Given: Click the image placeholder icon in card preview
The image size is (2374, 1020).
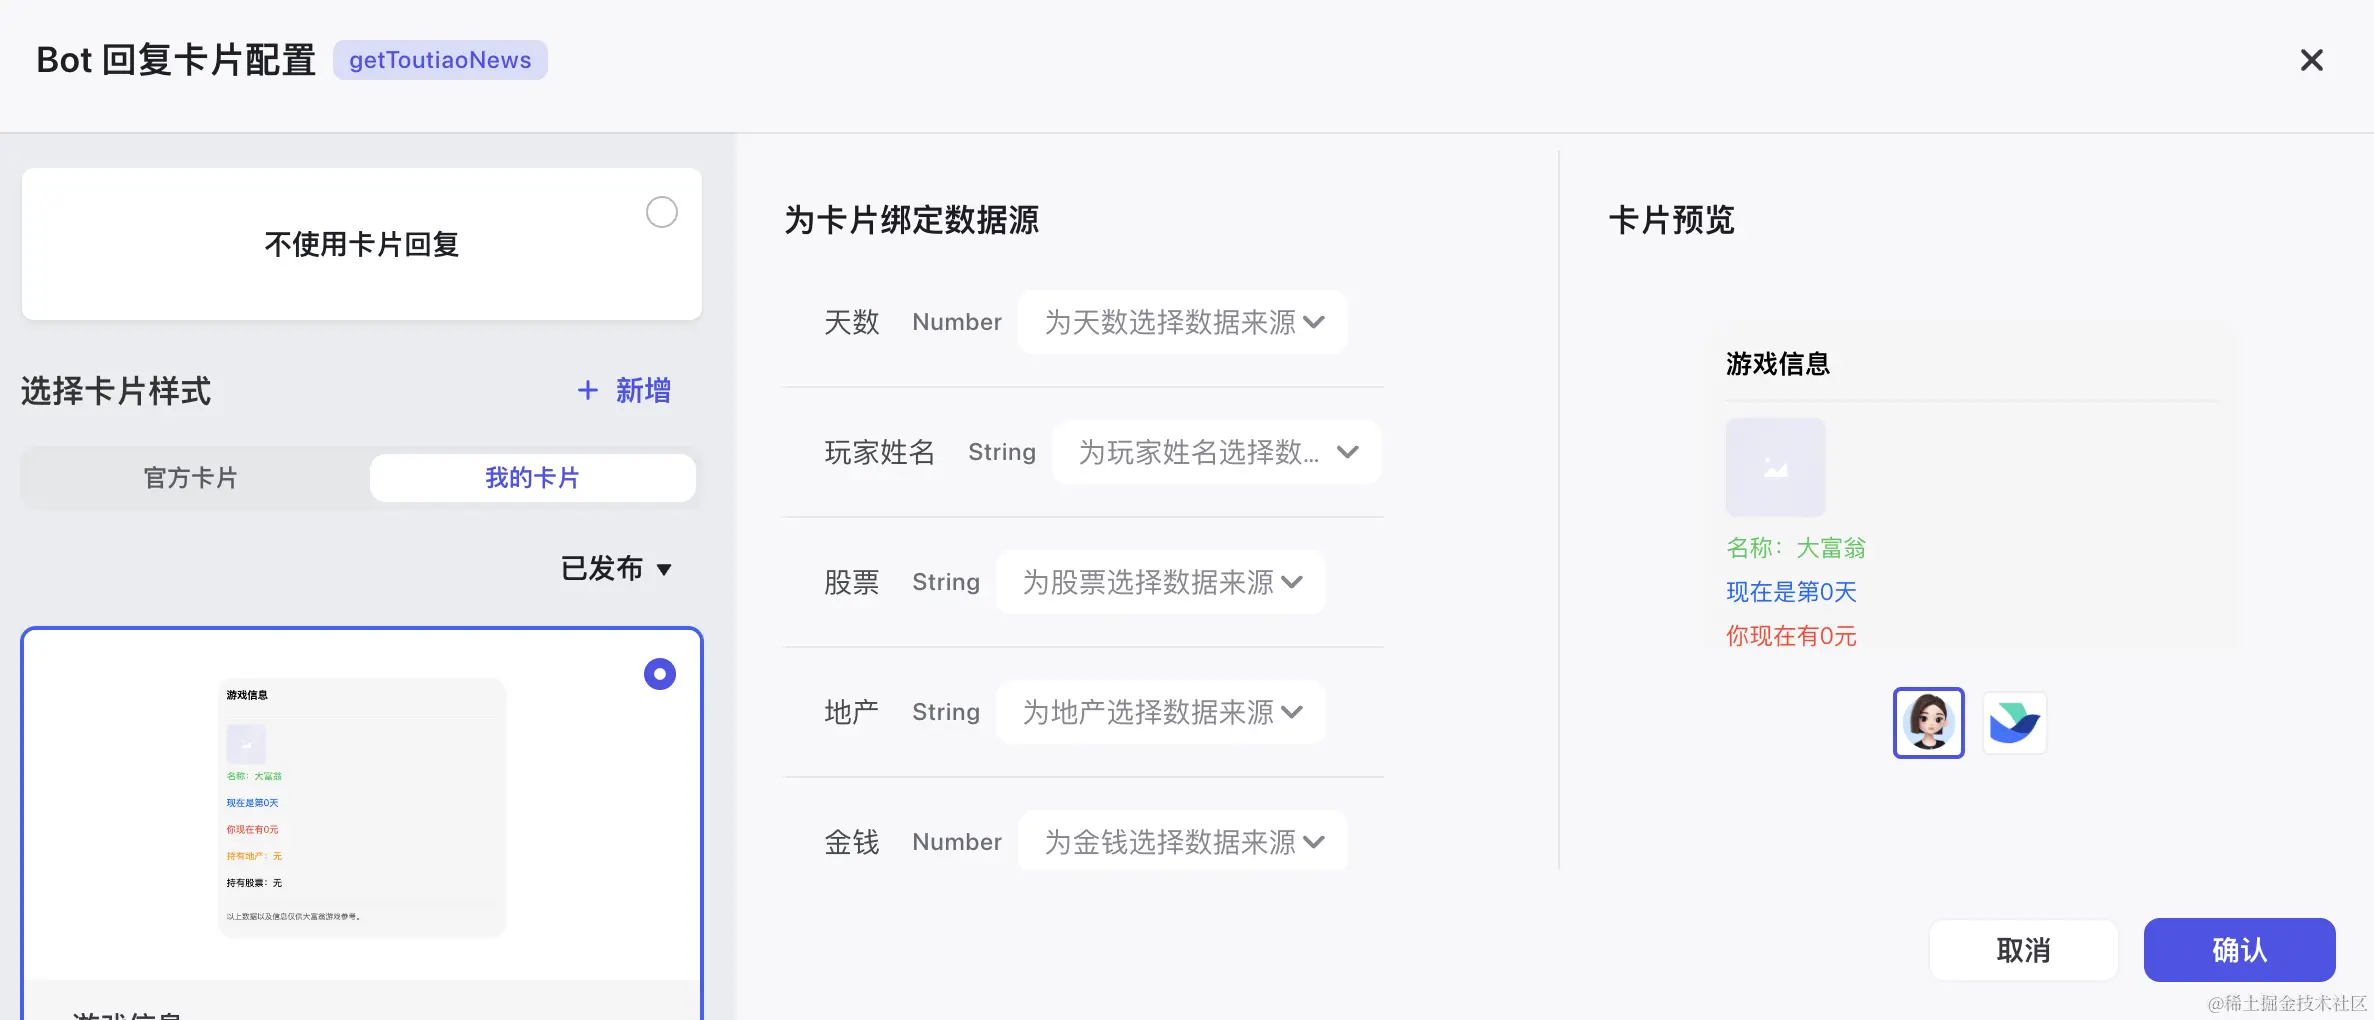Looking at the screenshot, I should point(1775,467).
